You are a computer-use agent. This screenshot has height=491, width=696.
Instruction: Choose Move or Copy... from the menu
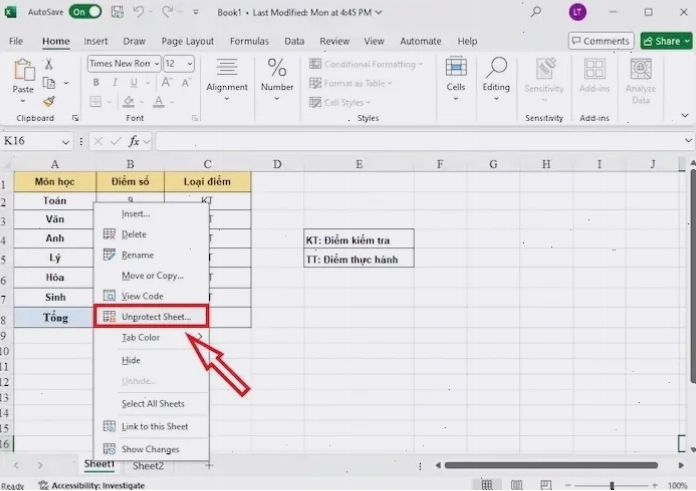pyautogui.click(x=151, y=276)
